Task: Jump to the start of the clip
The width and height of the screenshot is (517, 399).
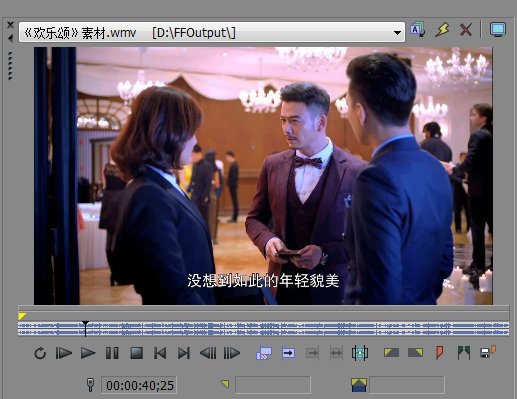Action: [160, 353]
